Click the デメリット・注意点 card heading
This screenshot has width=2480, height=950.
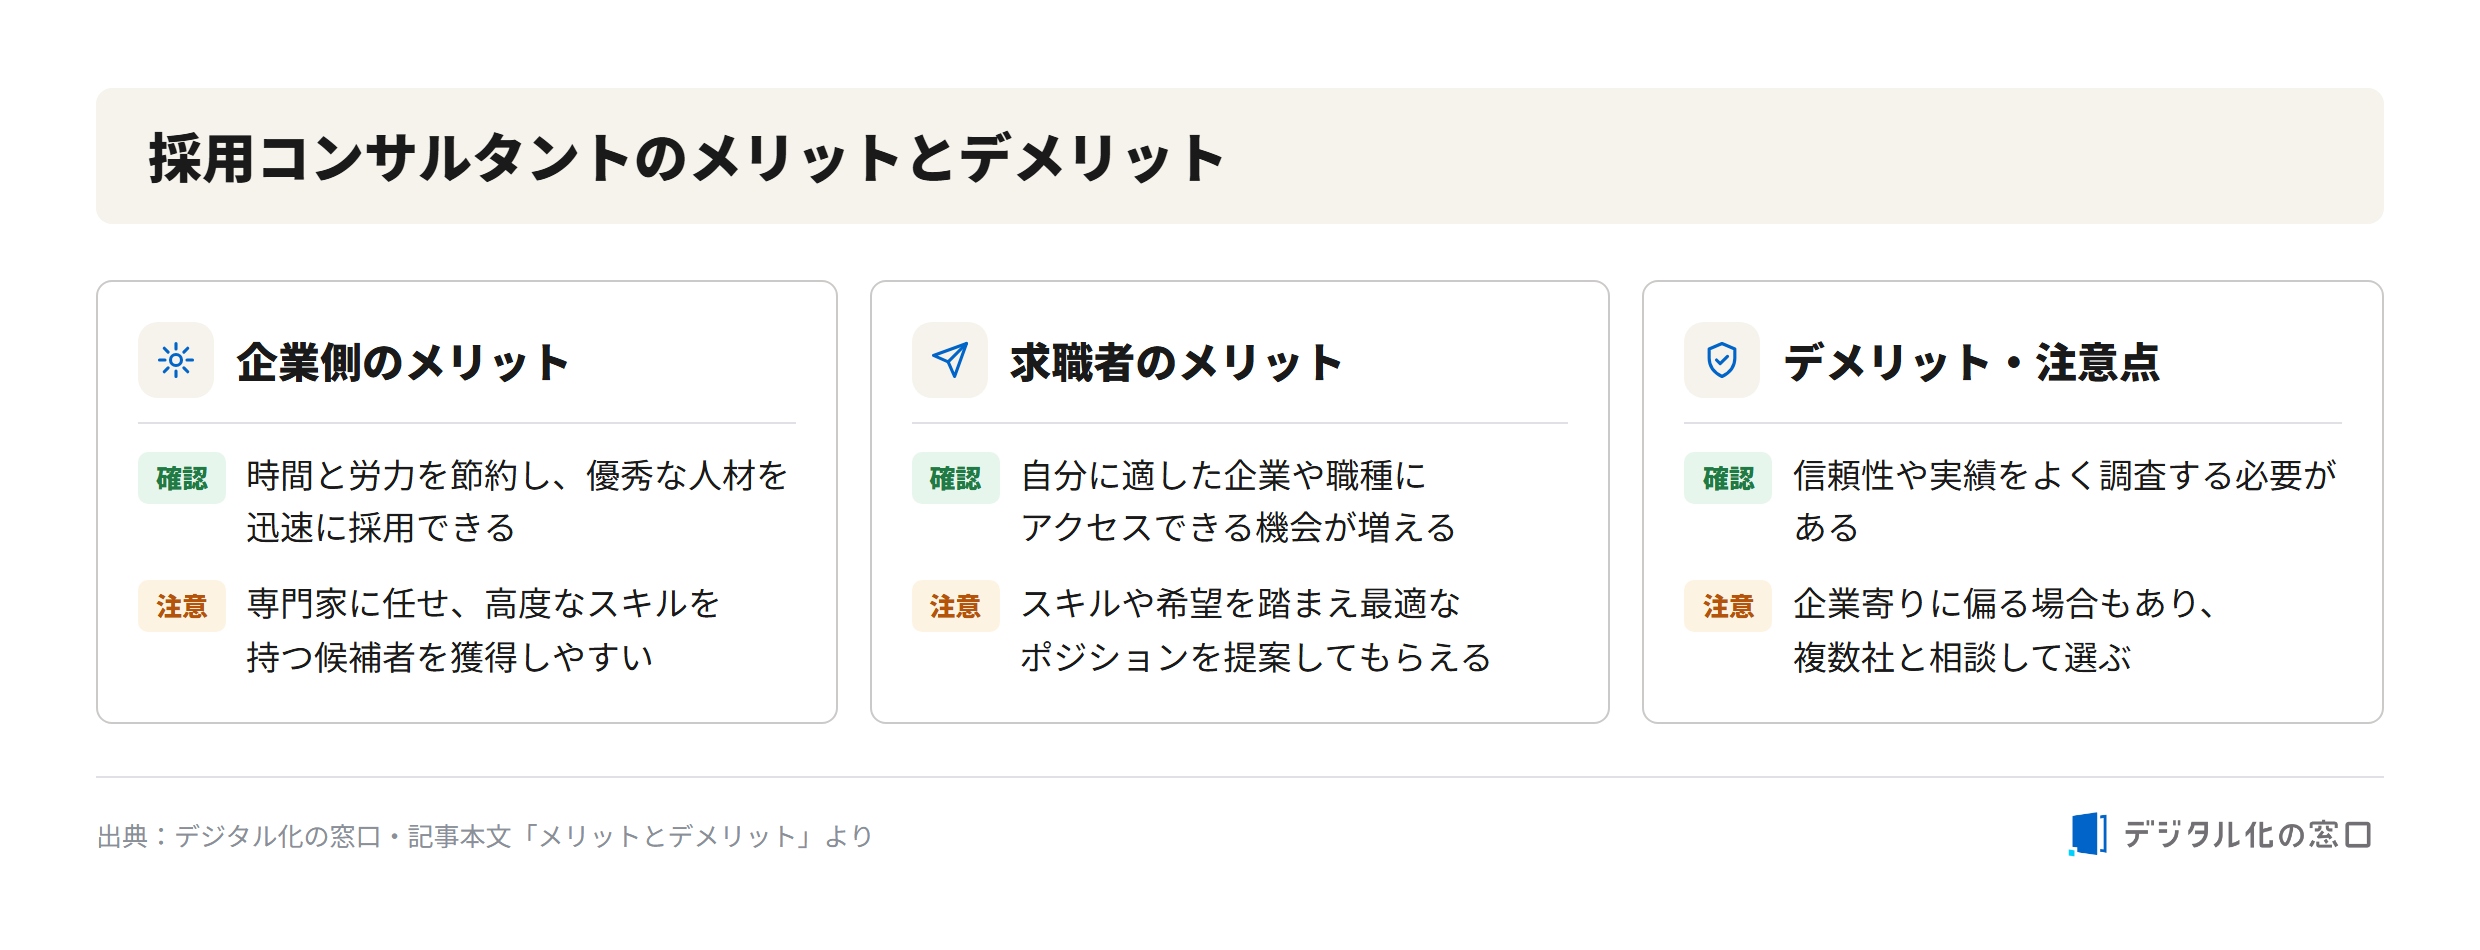click(x=1972, y=362)
